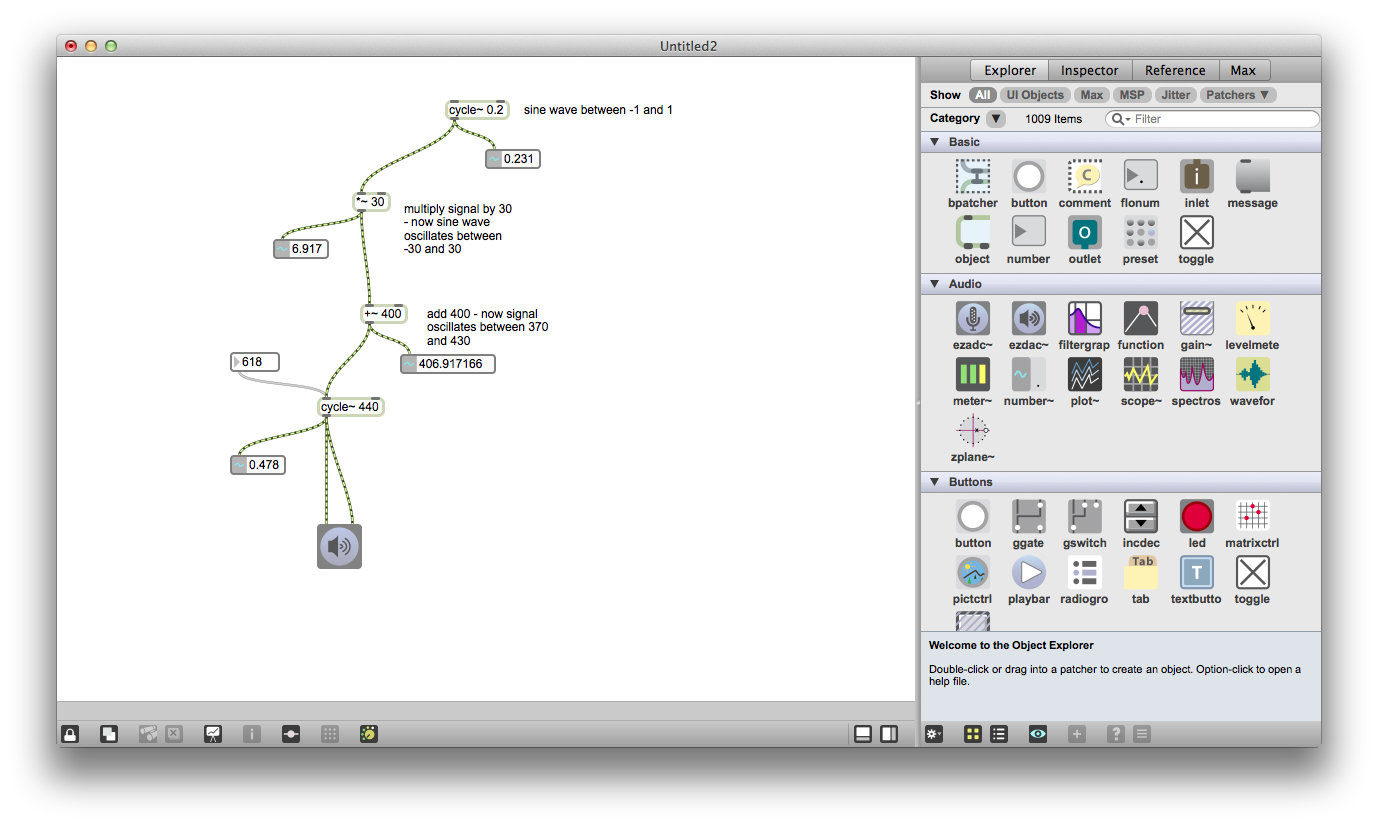1378x826 pixels.
Task: Select the Reference tab
Action: (1175, 70)
